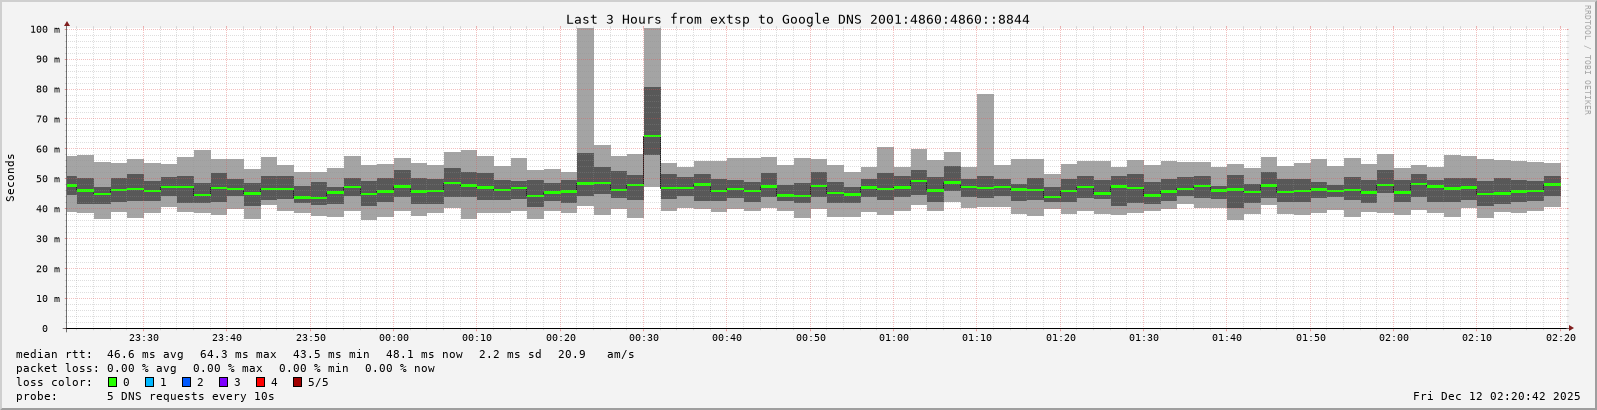Click the light blue loss color 1 swatch
The width and height of the screenshot is (1597, 410).
(x=149, y=382)
